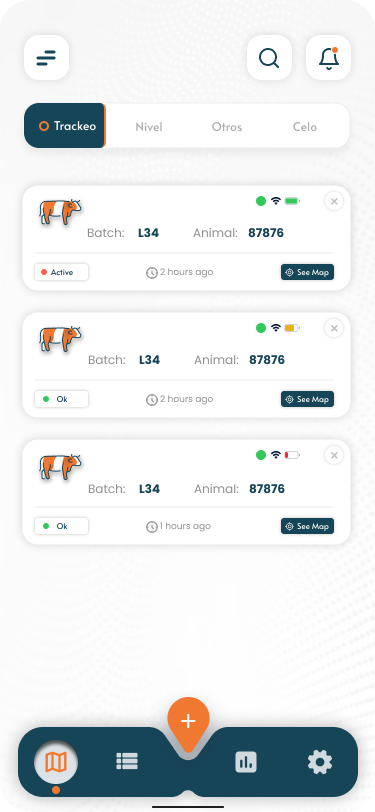
Task: Open the notifications bell icon
Action: [328, 57]
